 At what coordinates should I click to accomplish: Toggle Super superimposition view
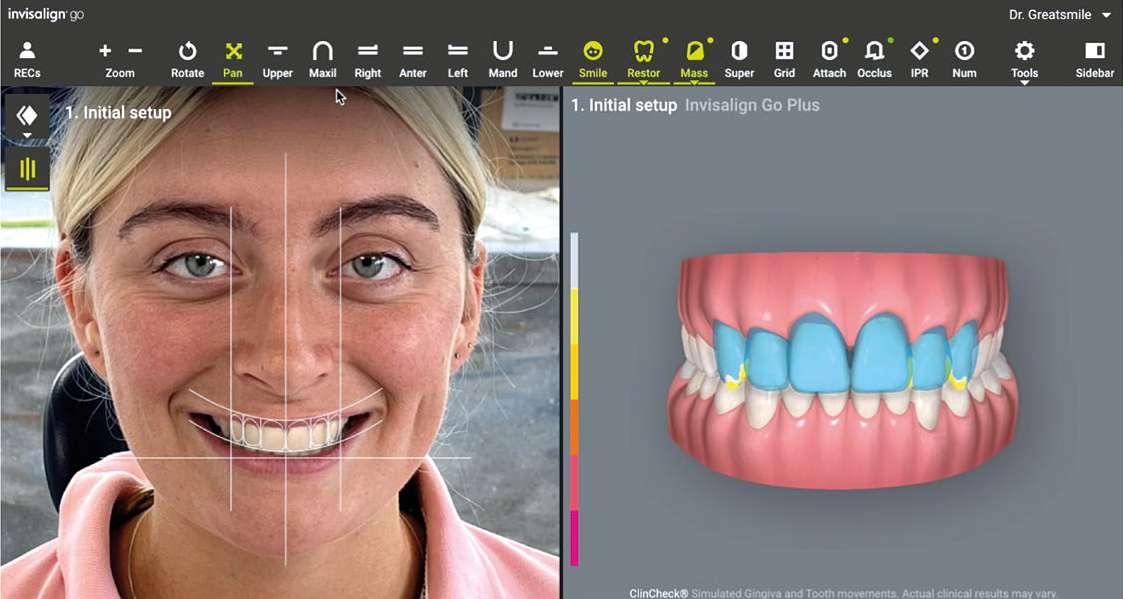pos(739,59)
